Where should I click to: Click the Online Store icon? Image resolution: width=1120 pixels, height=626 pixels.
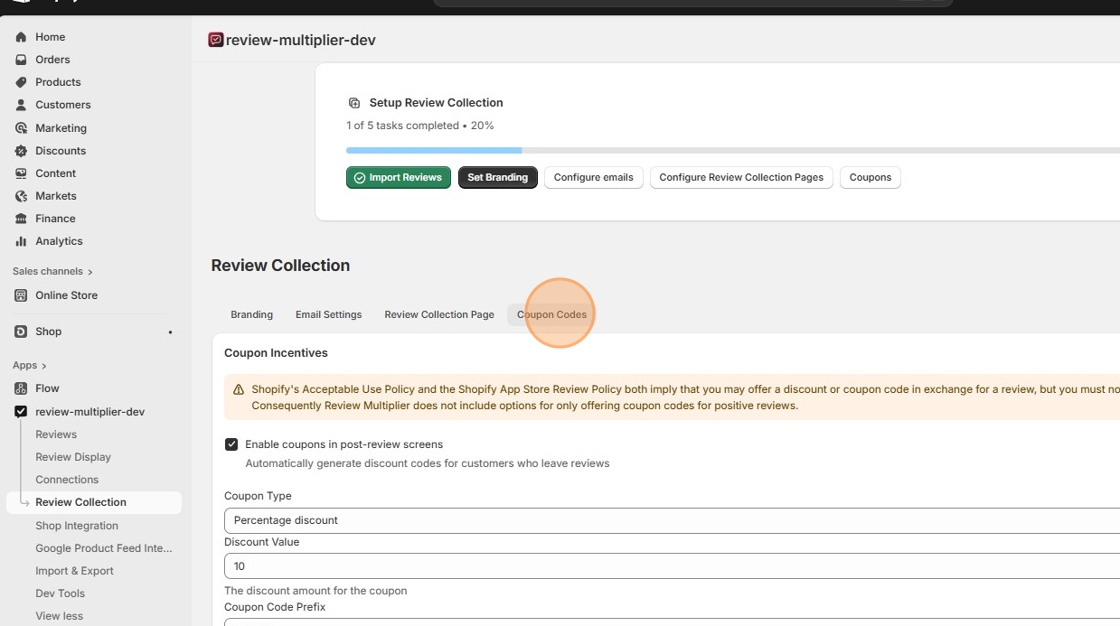(x=21, y=295)
